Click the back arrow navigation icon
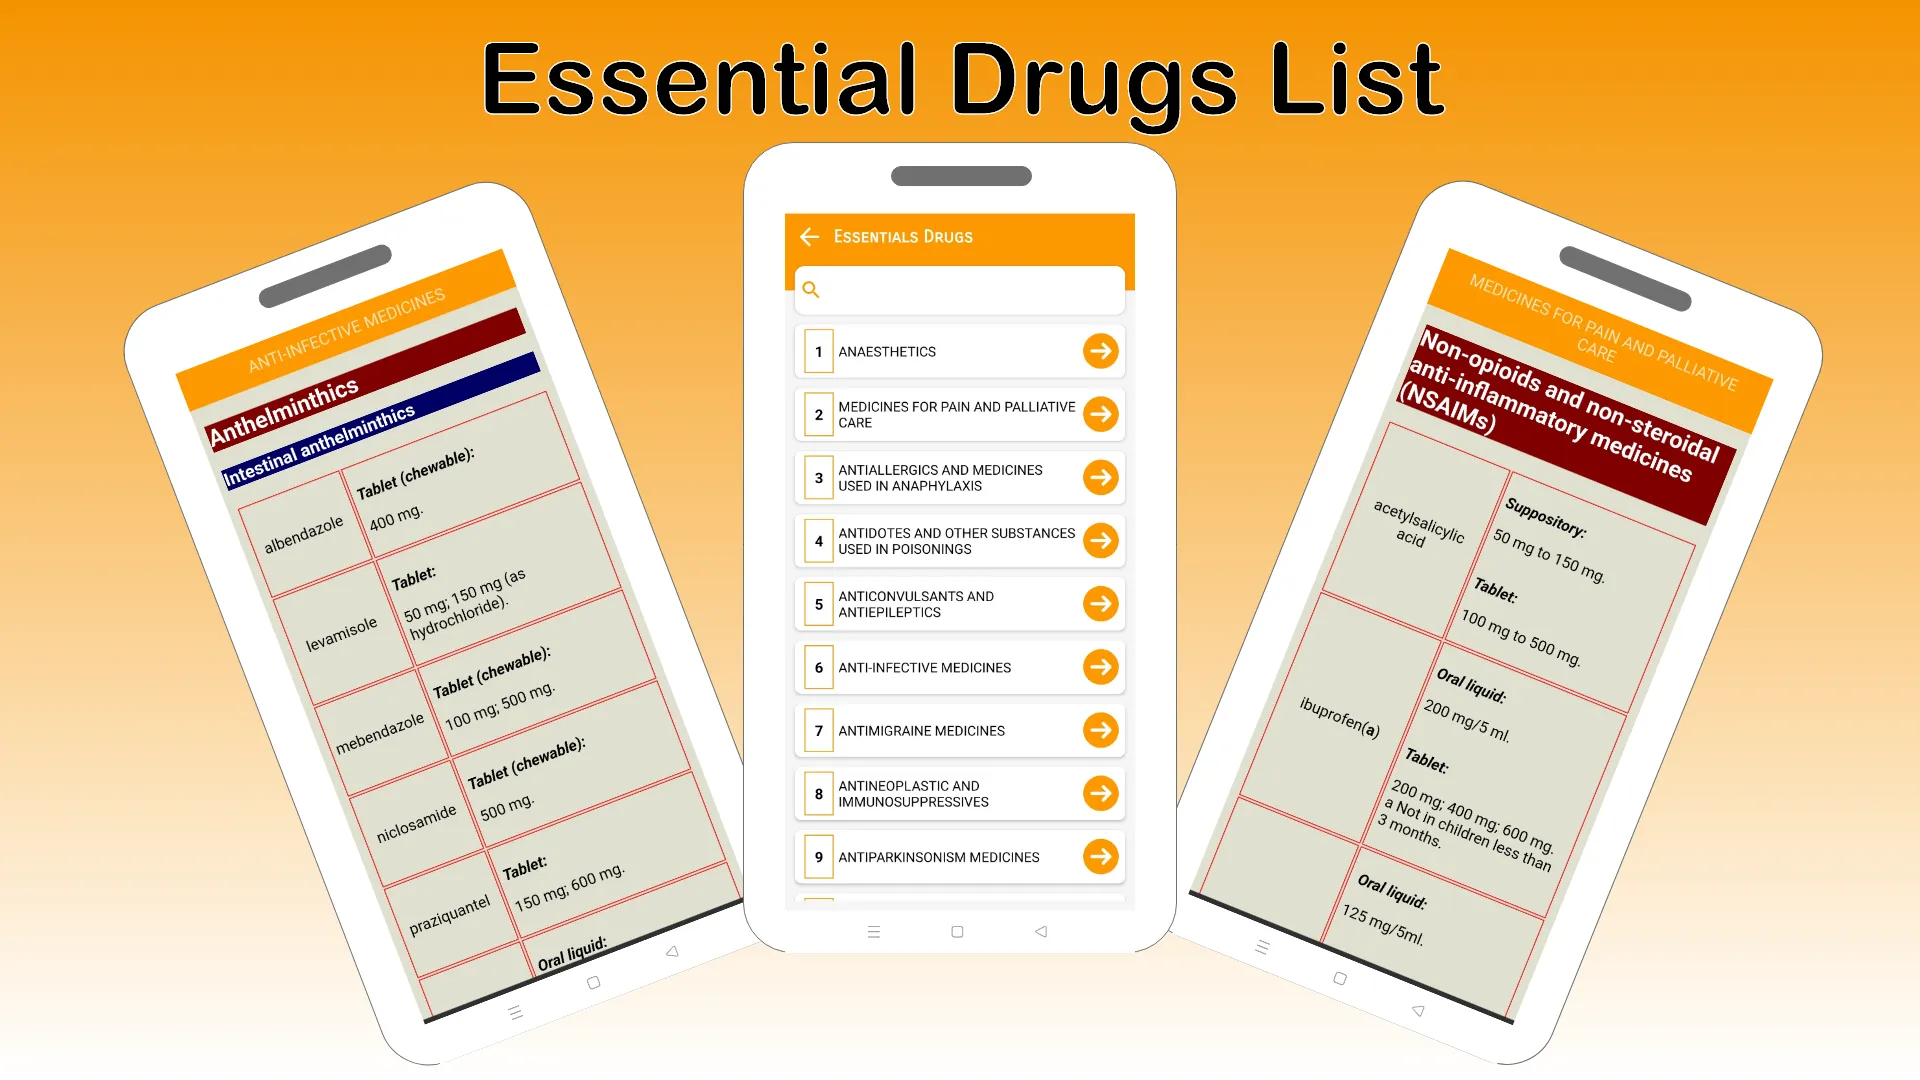Image resolution: width=1920 pixels, height=1080 pixels. [808, 236]
